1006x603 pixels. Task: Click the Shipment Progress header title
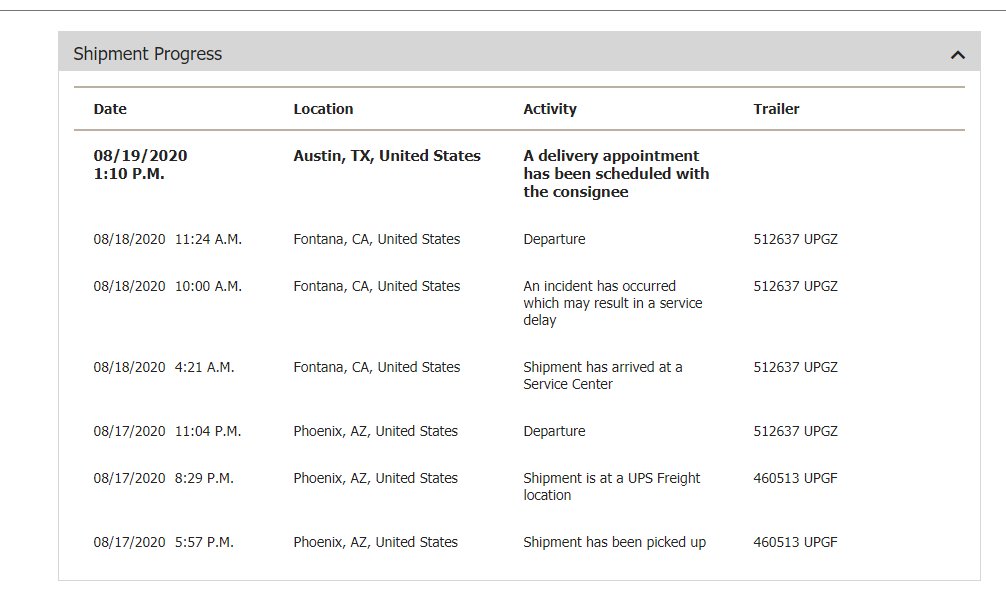148,54
